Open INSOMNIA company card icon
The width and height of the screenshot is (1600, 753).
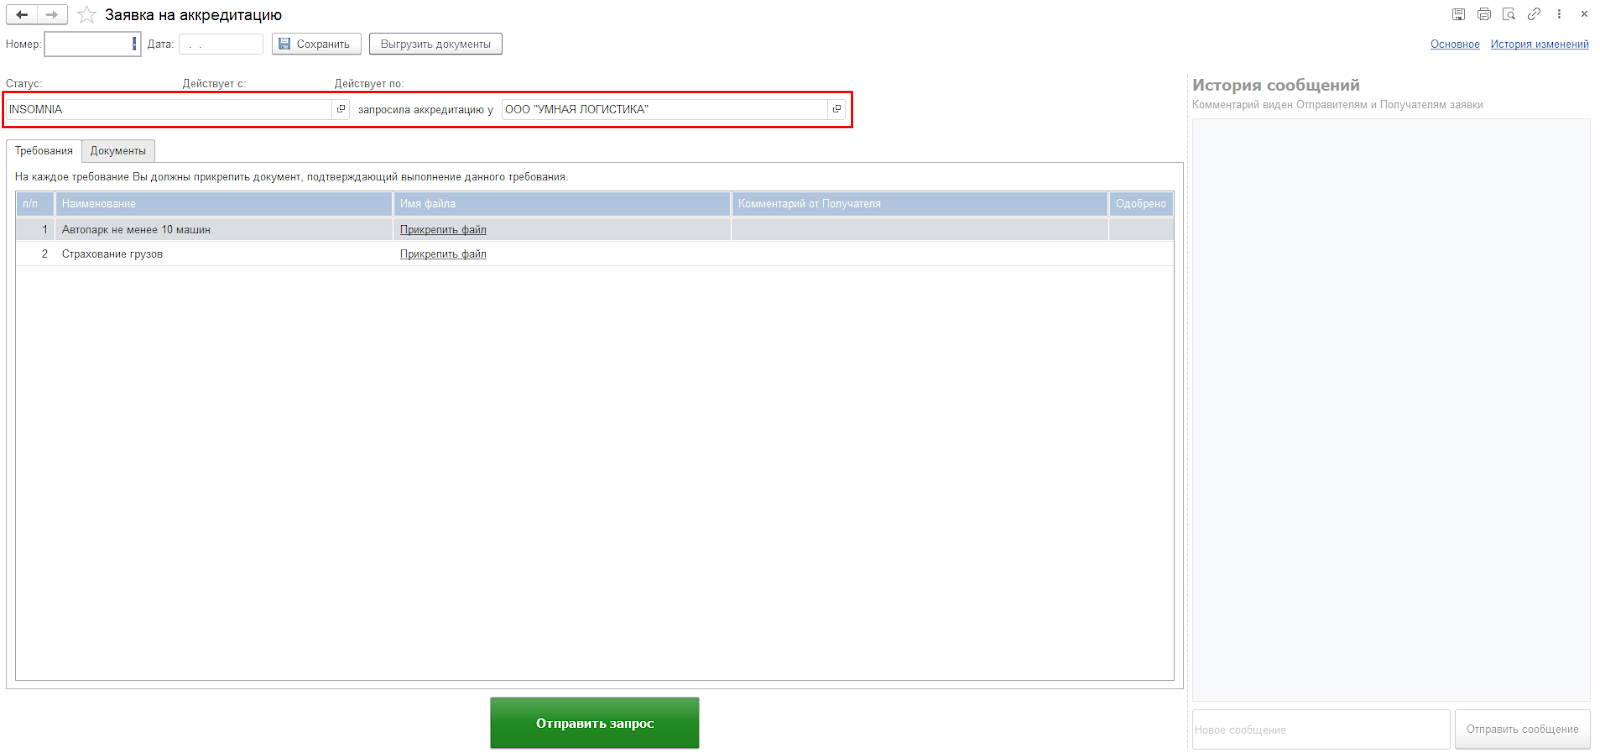click(x=341, y=109)
